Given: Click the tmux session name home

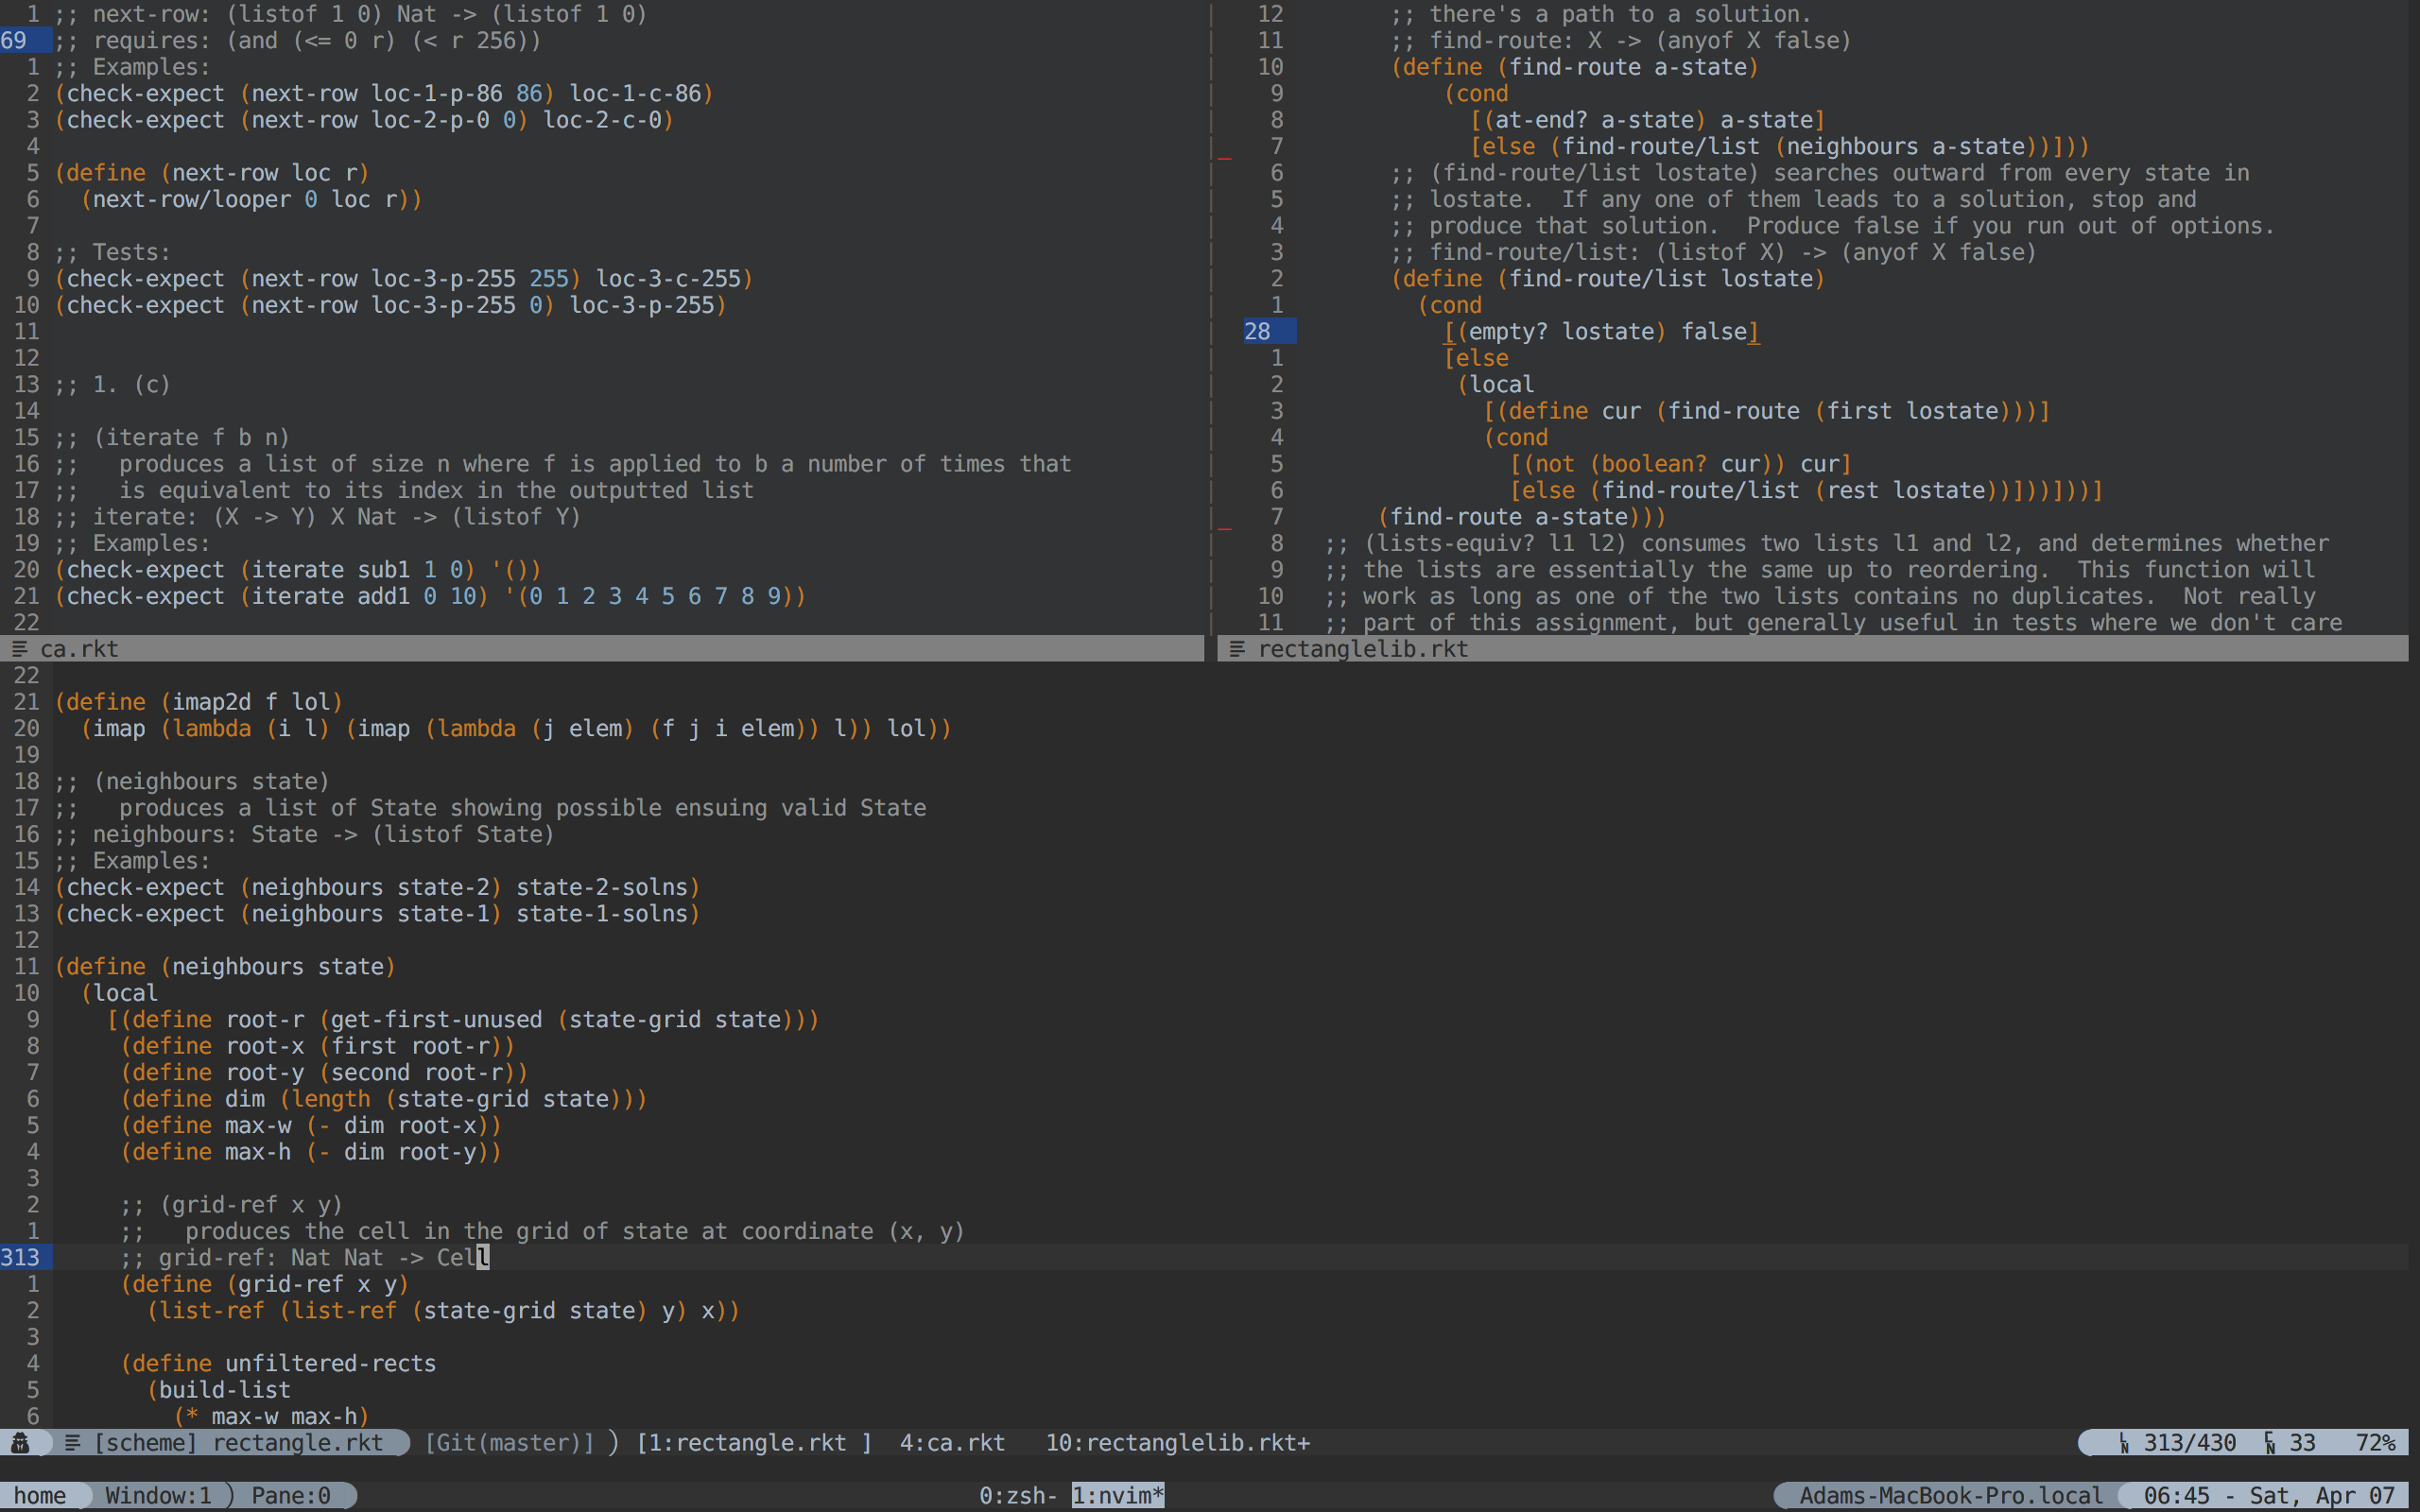Looking at the screenshot, I should (40, 1495).
